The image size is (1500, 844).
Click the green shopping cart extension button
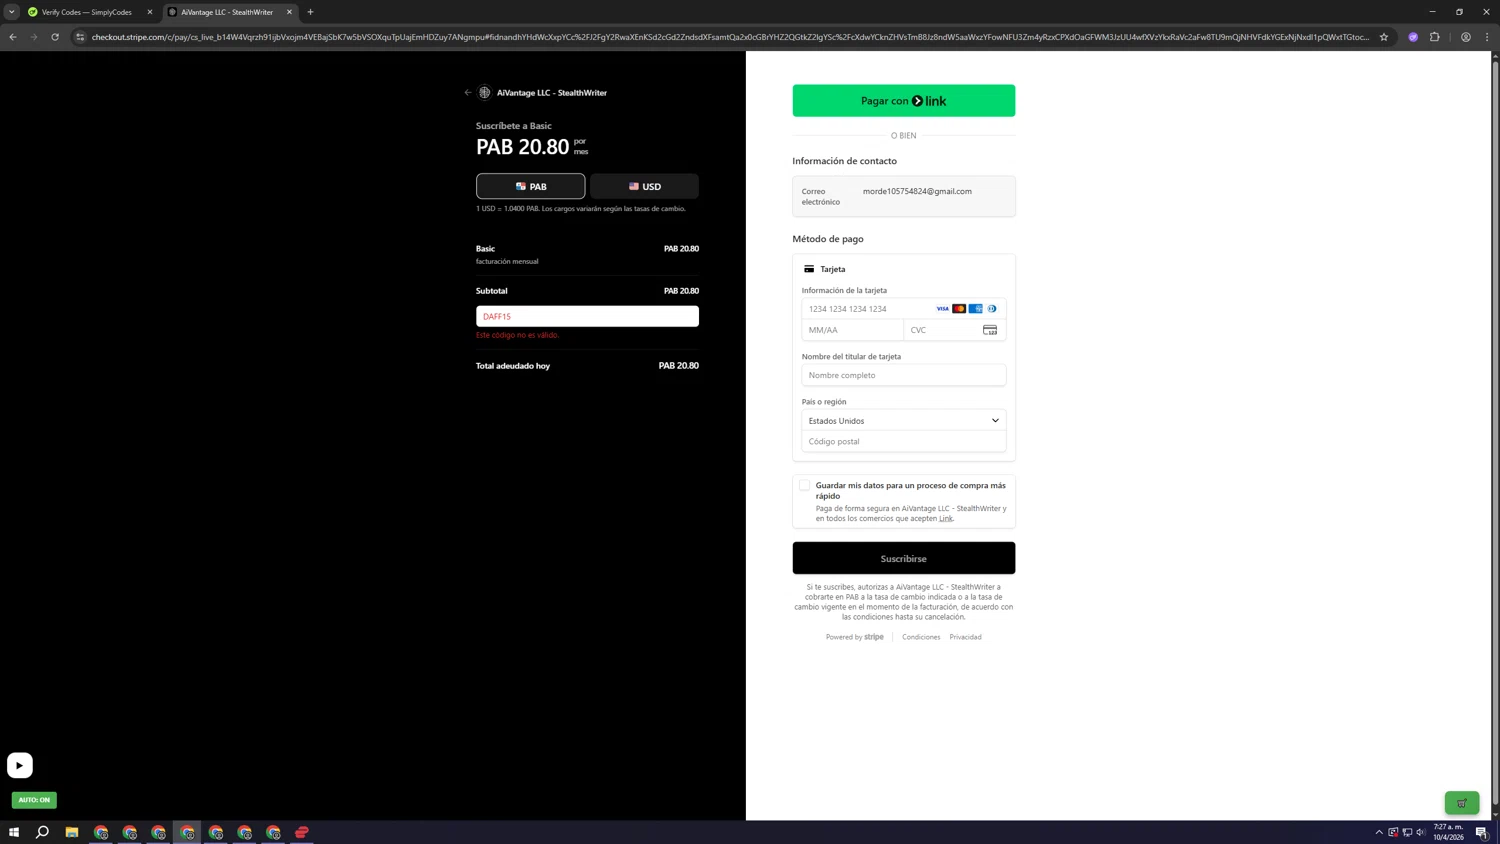1462,803
